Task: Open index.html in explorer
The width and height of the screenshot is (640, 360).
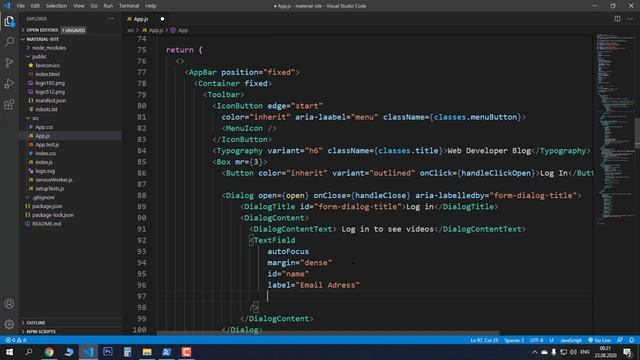Action: click(47, 74)
